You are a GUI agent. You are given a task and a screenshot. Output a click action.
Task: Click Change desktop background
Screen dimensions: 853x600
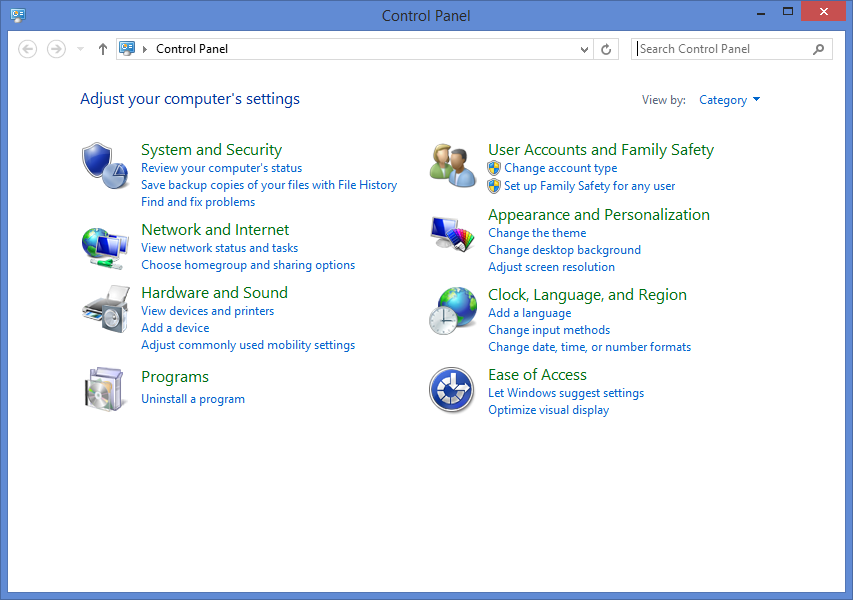[565, 250]
